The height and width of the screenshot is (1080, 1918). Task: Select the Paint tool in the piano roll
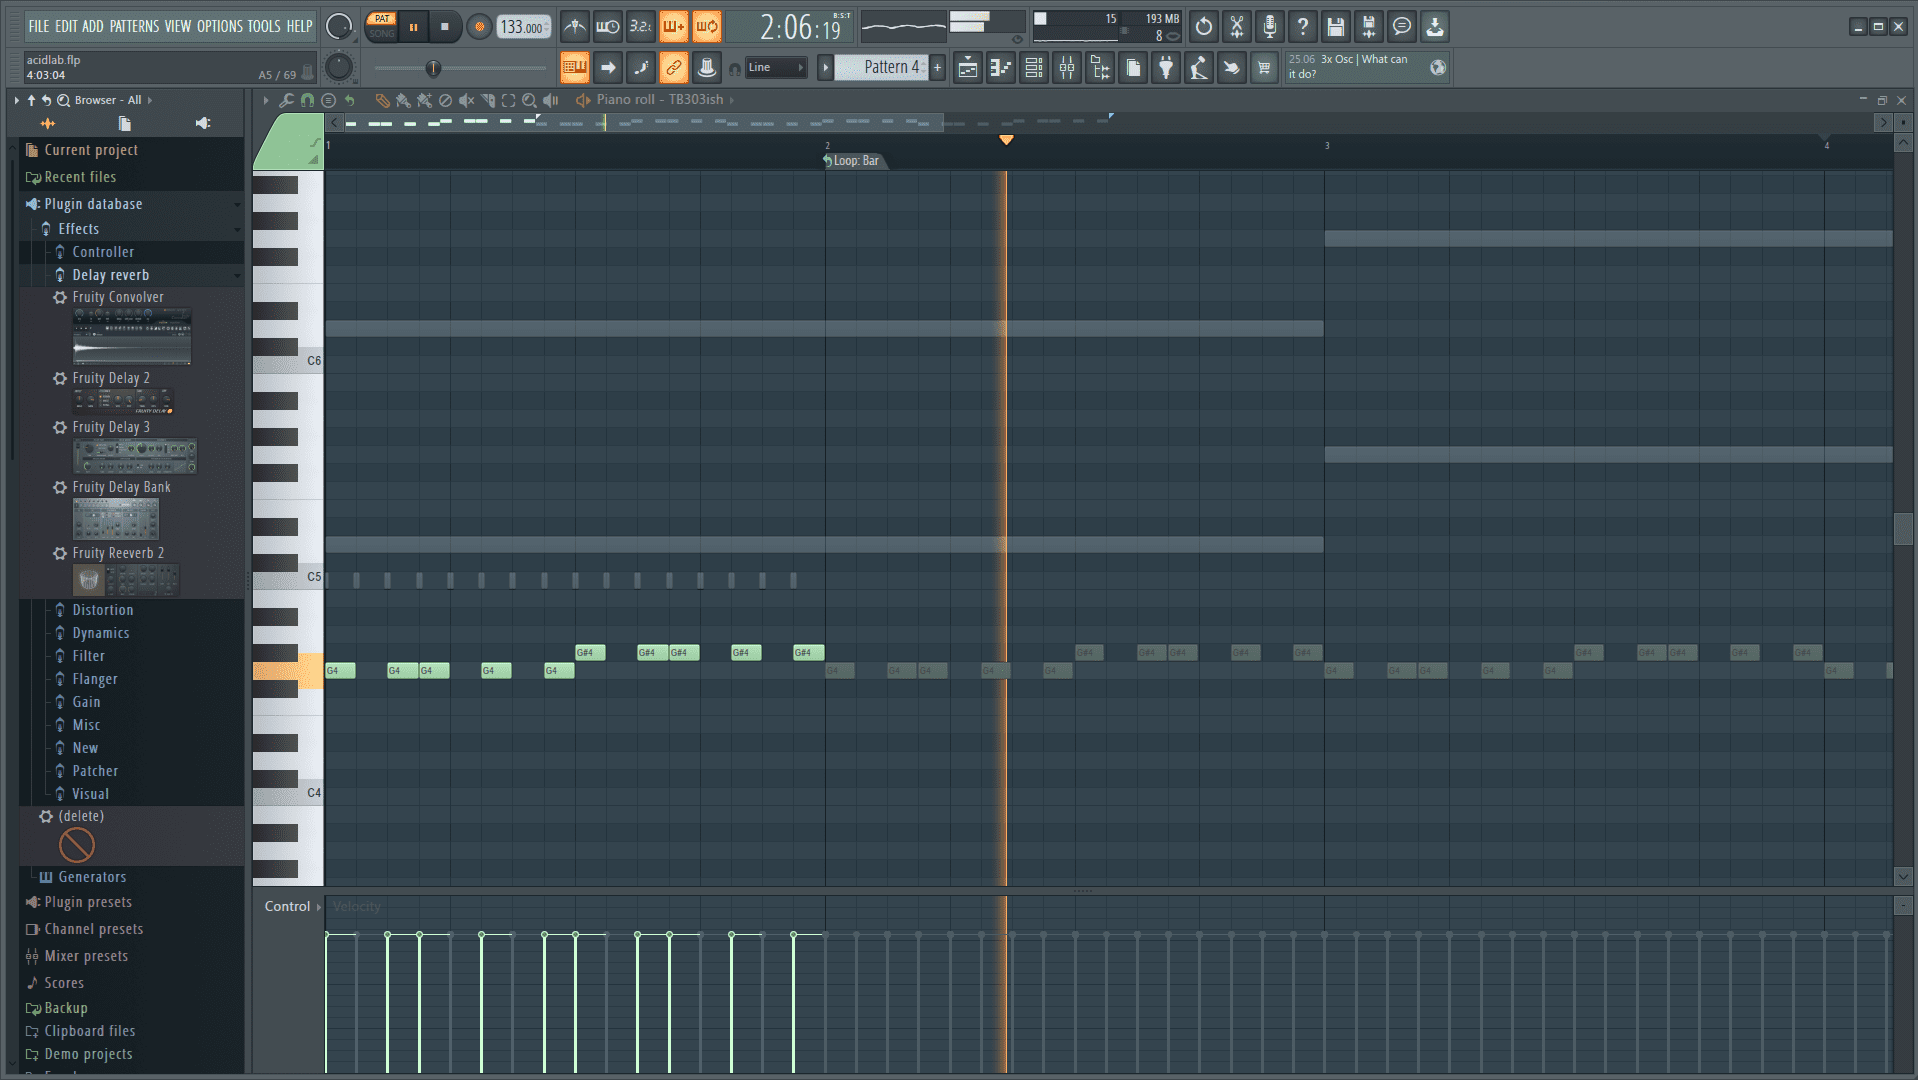pyautogui.click(x=403, y=100)
